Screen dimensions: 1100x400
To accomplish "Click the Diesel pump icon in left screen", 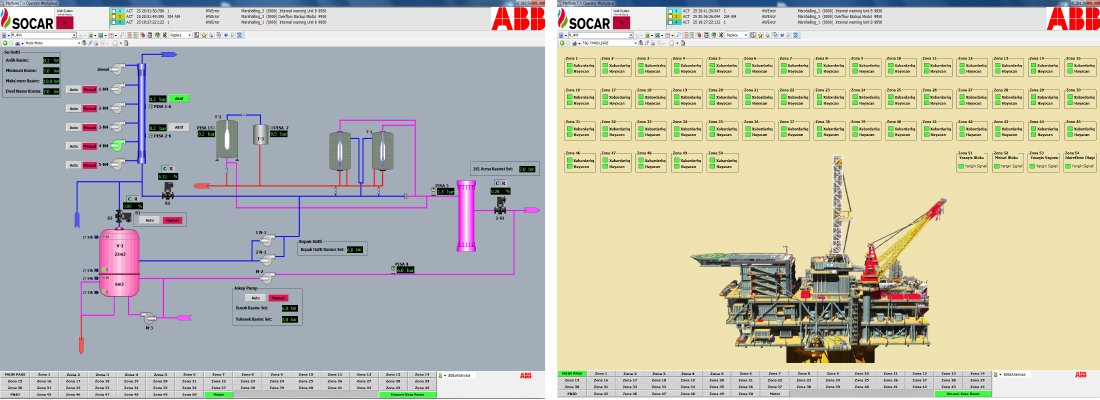I will (x=118, y=71).
